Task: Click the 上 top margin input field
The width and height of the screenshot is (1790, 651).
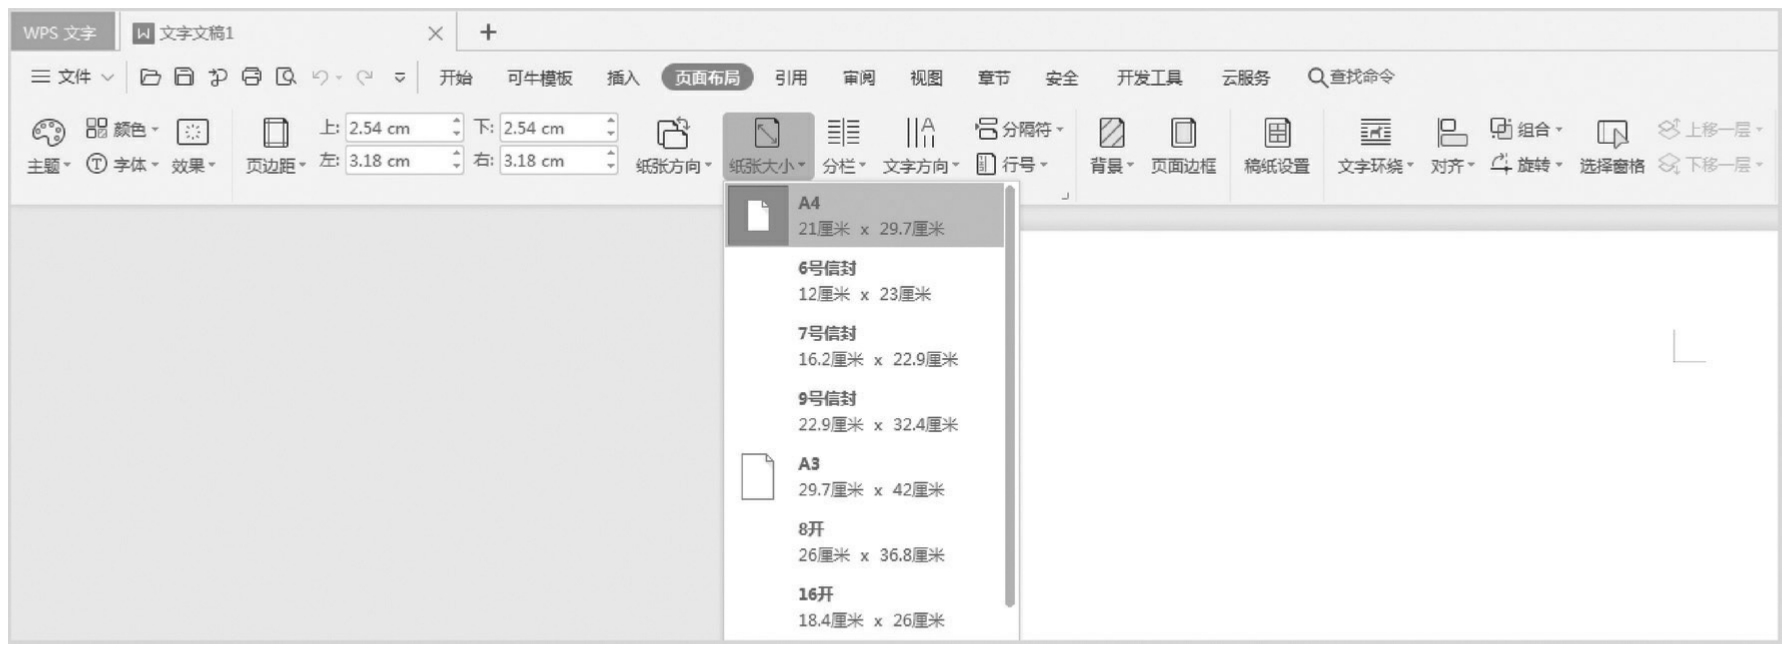Action: (x=397, y=128)
